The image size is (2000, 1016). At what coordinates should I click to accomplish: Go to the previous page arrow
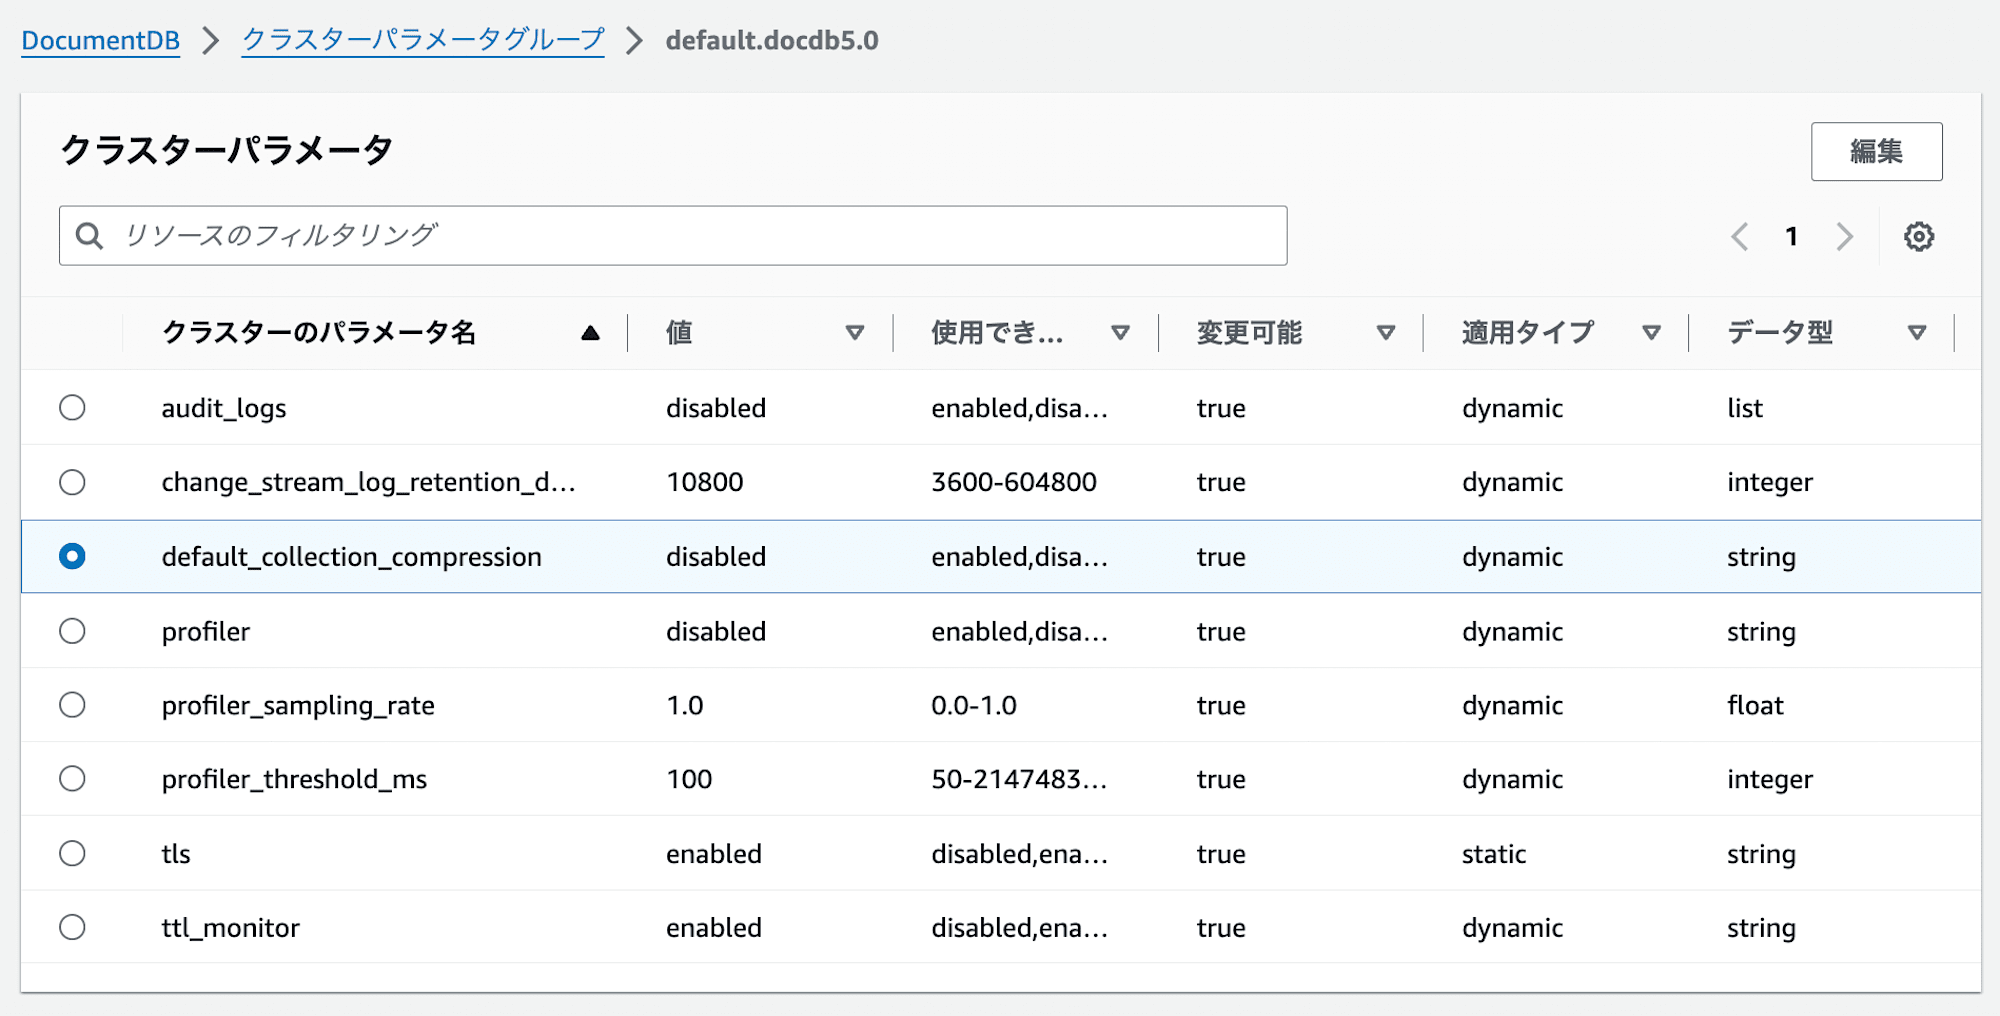(x=1740, y=237)
